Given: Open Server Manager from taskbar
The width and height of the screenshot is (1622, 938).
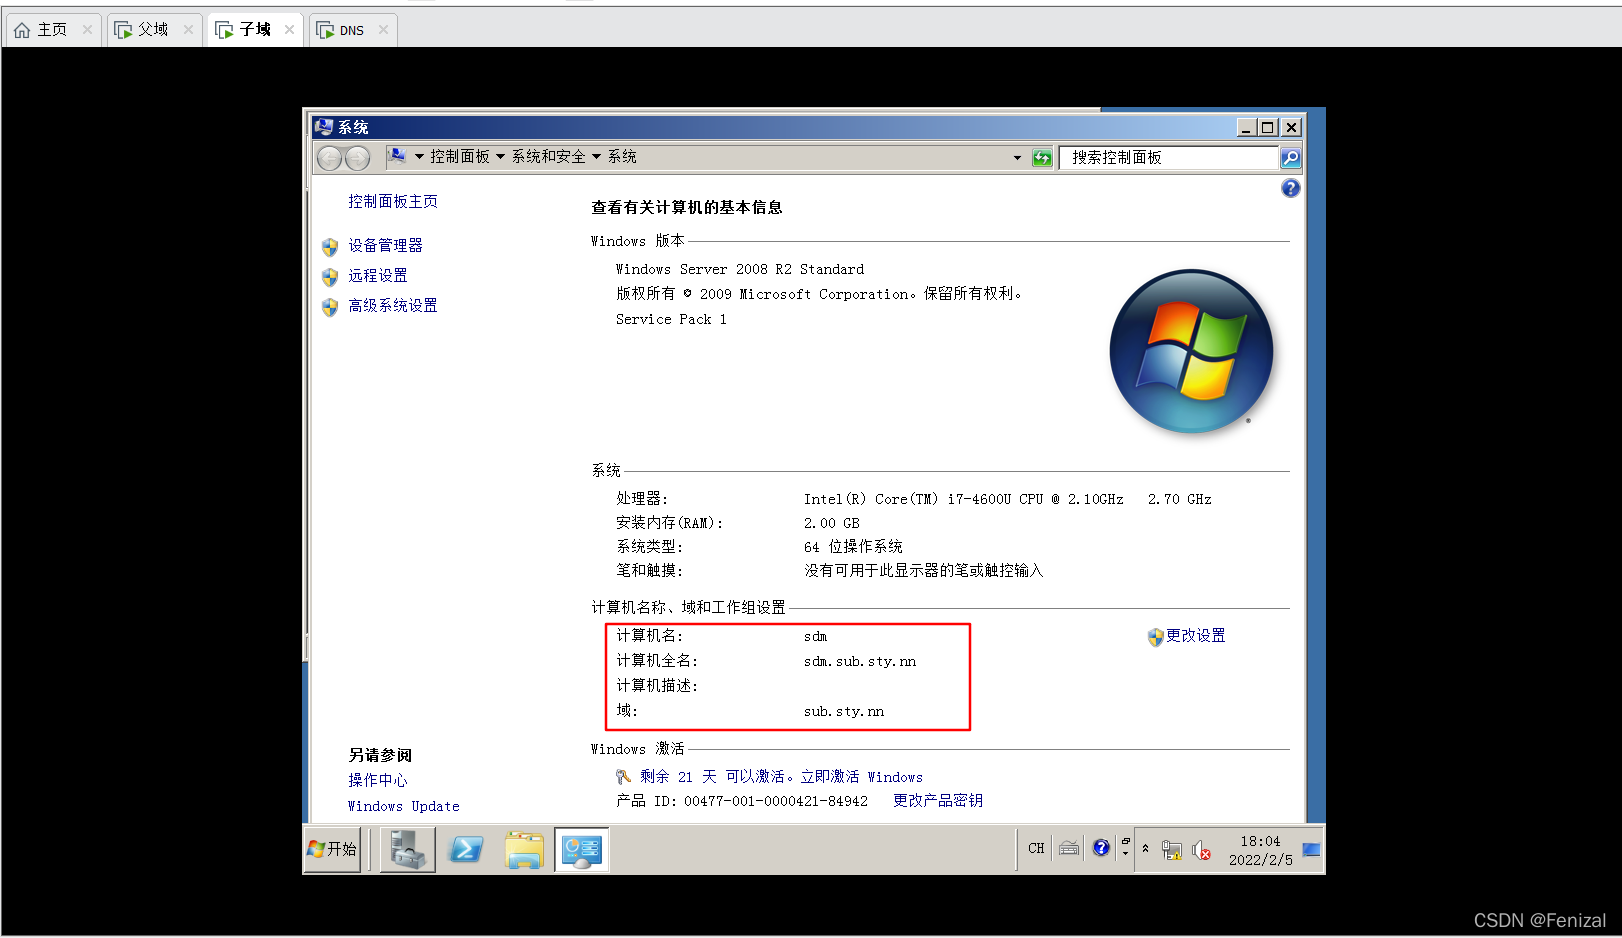Looking at the screenshot, I should point(407,850).
